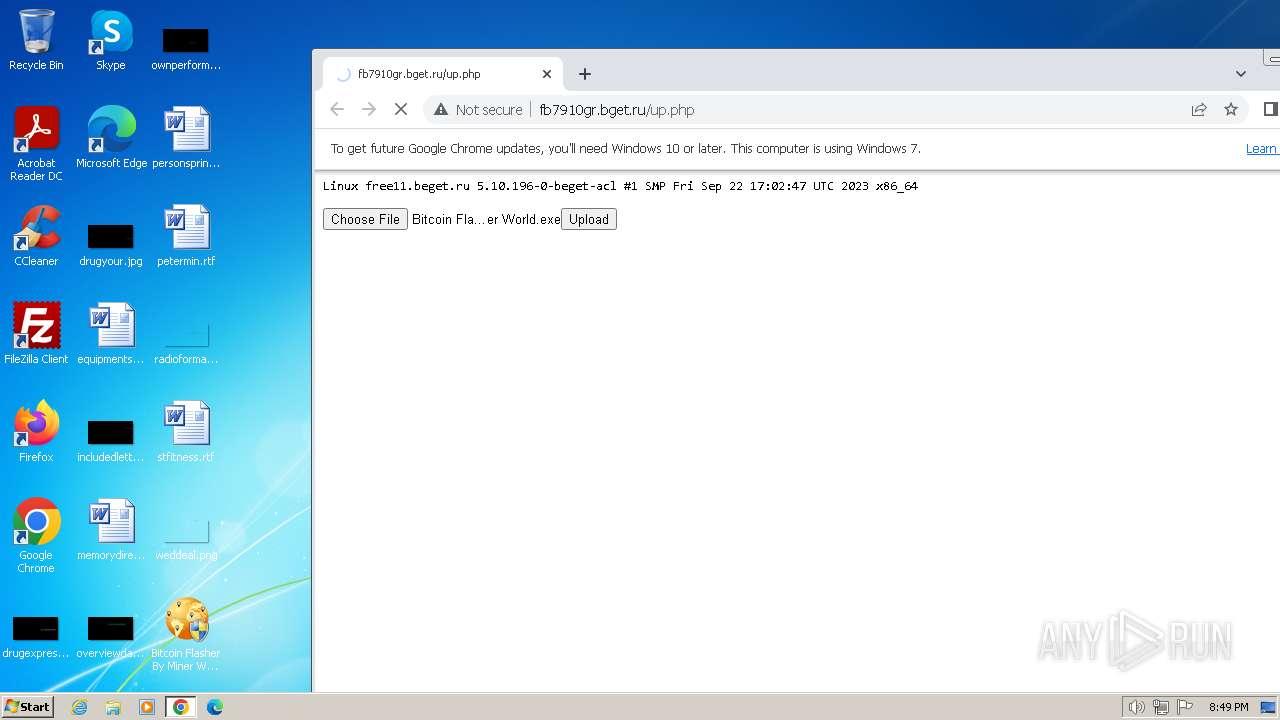Screen dimensions: 1280x720
Task: Select the fb7910gr.bget.ru/up.php tab
Action: [x=443, y=74]
